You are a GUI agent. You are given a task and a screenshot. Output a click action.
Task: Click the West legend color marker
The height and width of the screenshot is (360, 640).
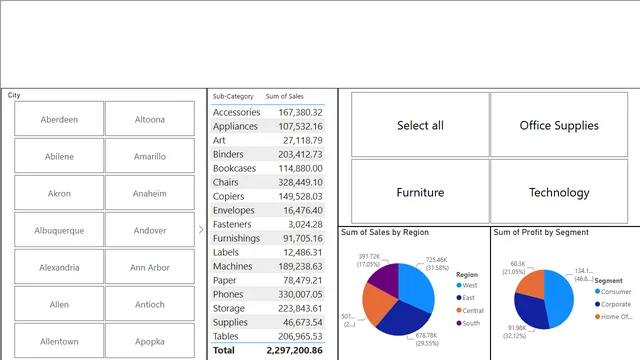coord(459,285)
